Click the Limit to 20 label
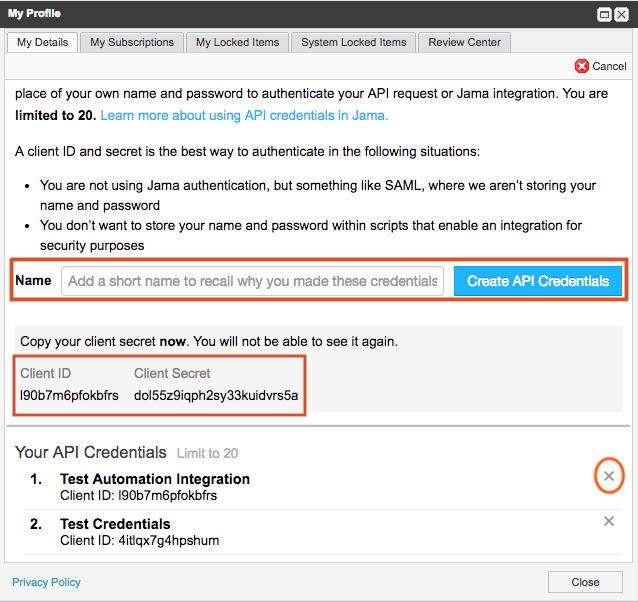The image size is (638, 602). point(207,453)
